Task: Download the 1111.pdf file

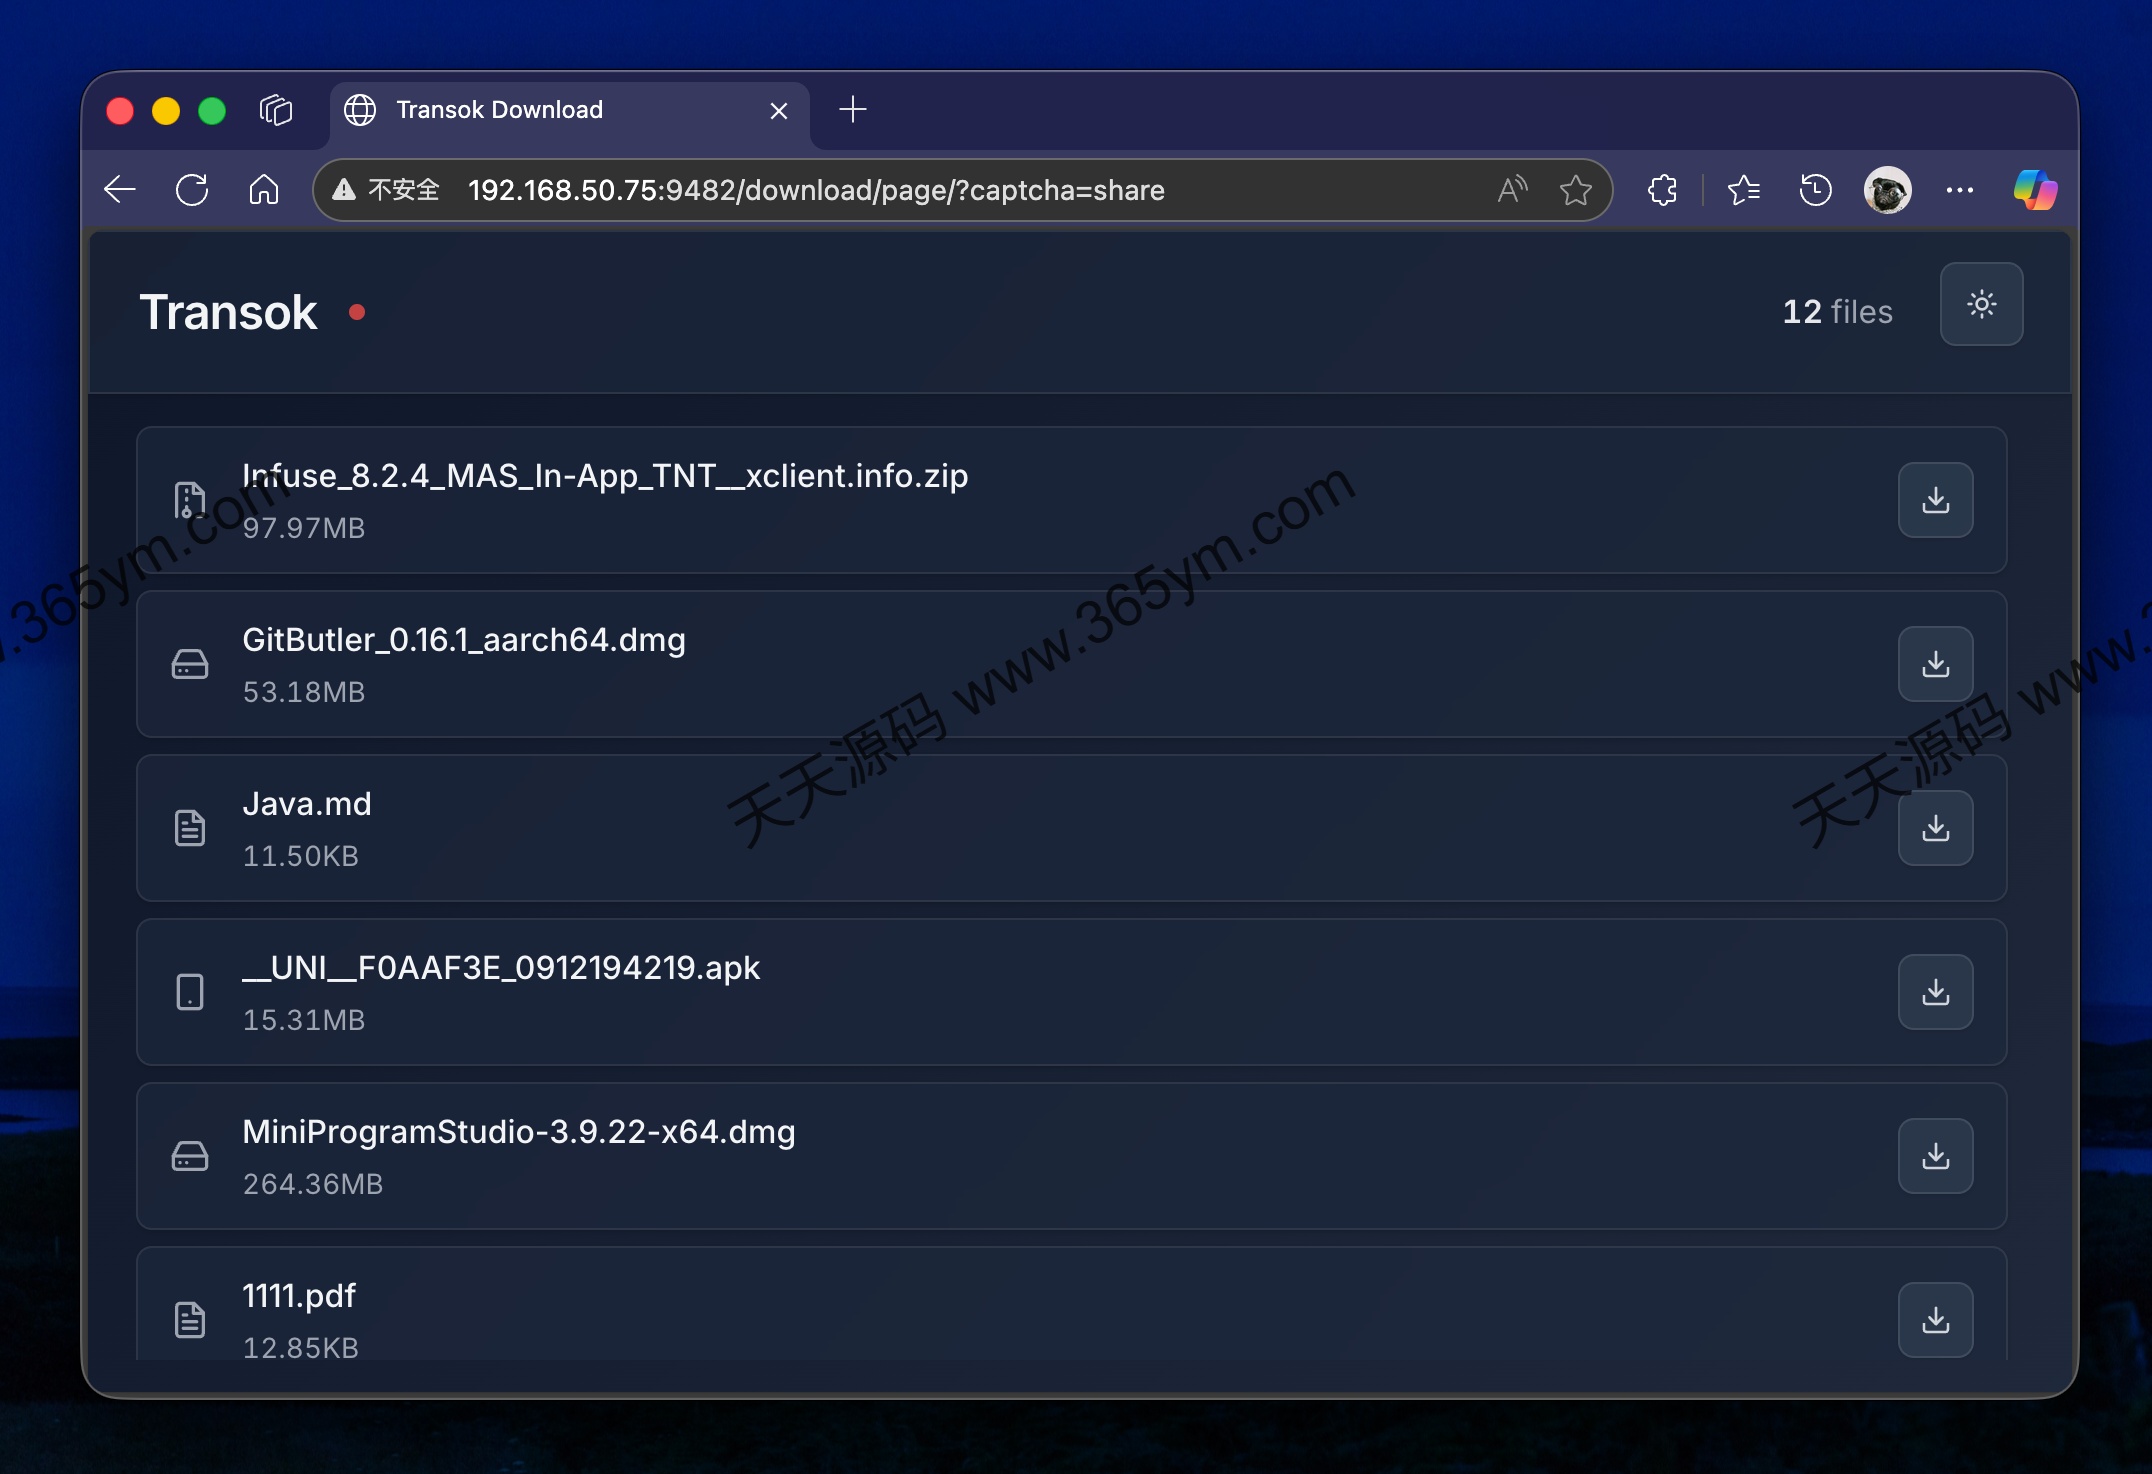Action: click(x=1934, y=1320)
